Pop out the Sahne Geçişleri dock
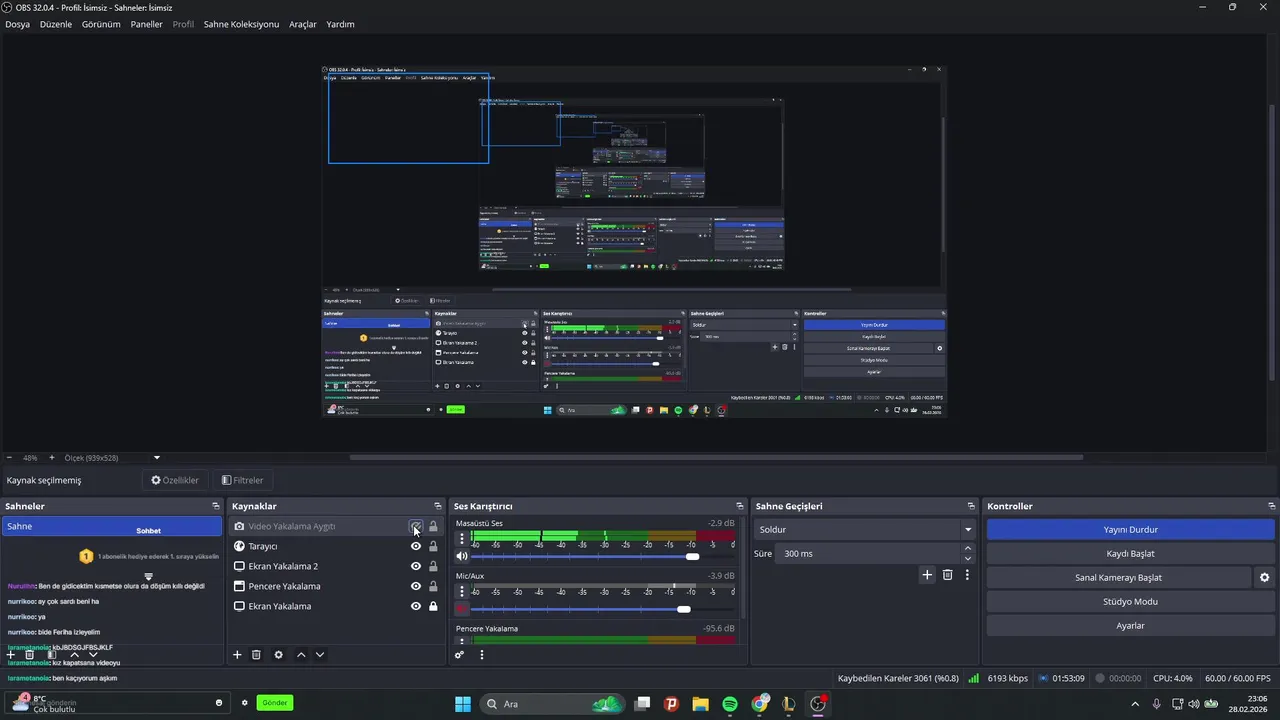1280x720 pixels. [971, 506]
